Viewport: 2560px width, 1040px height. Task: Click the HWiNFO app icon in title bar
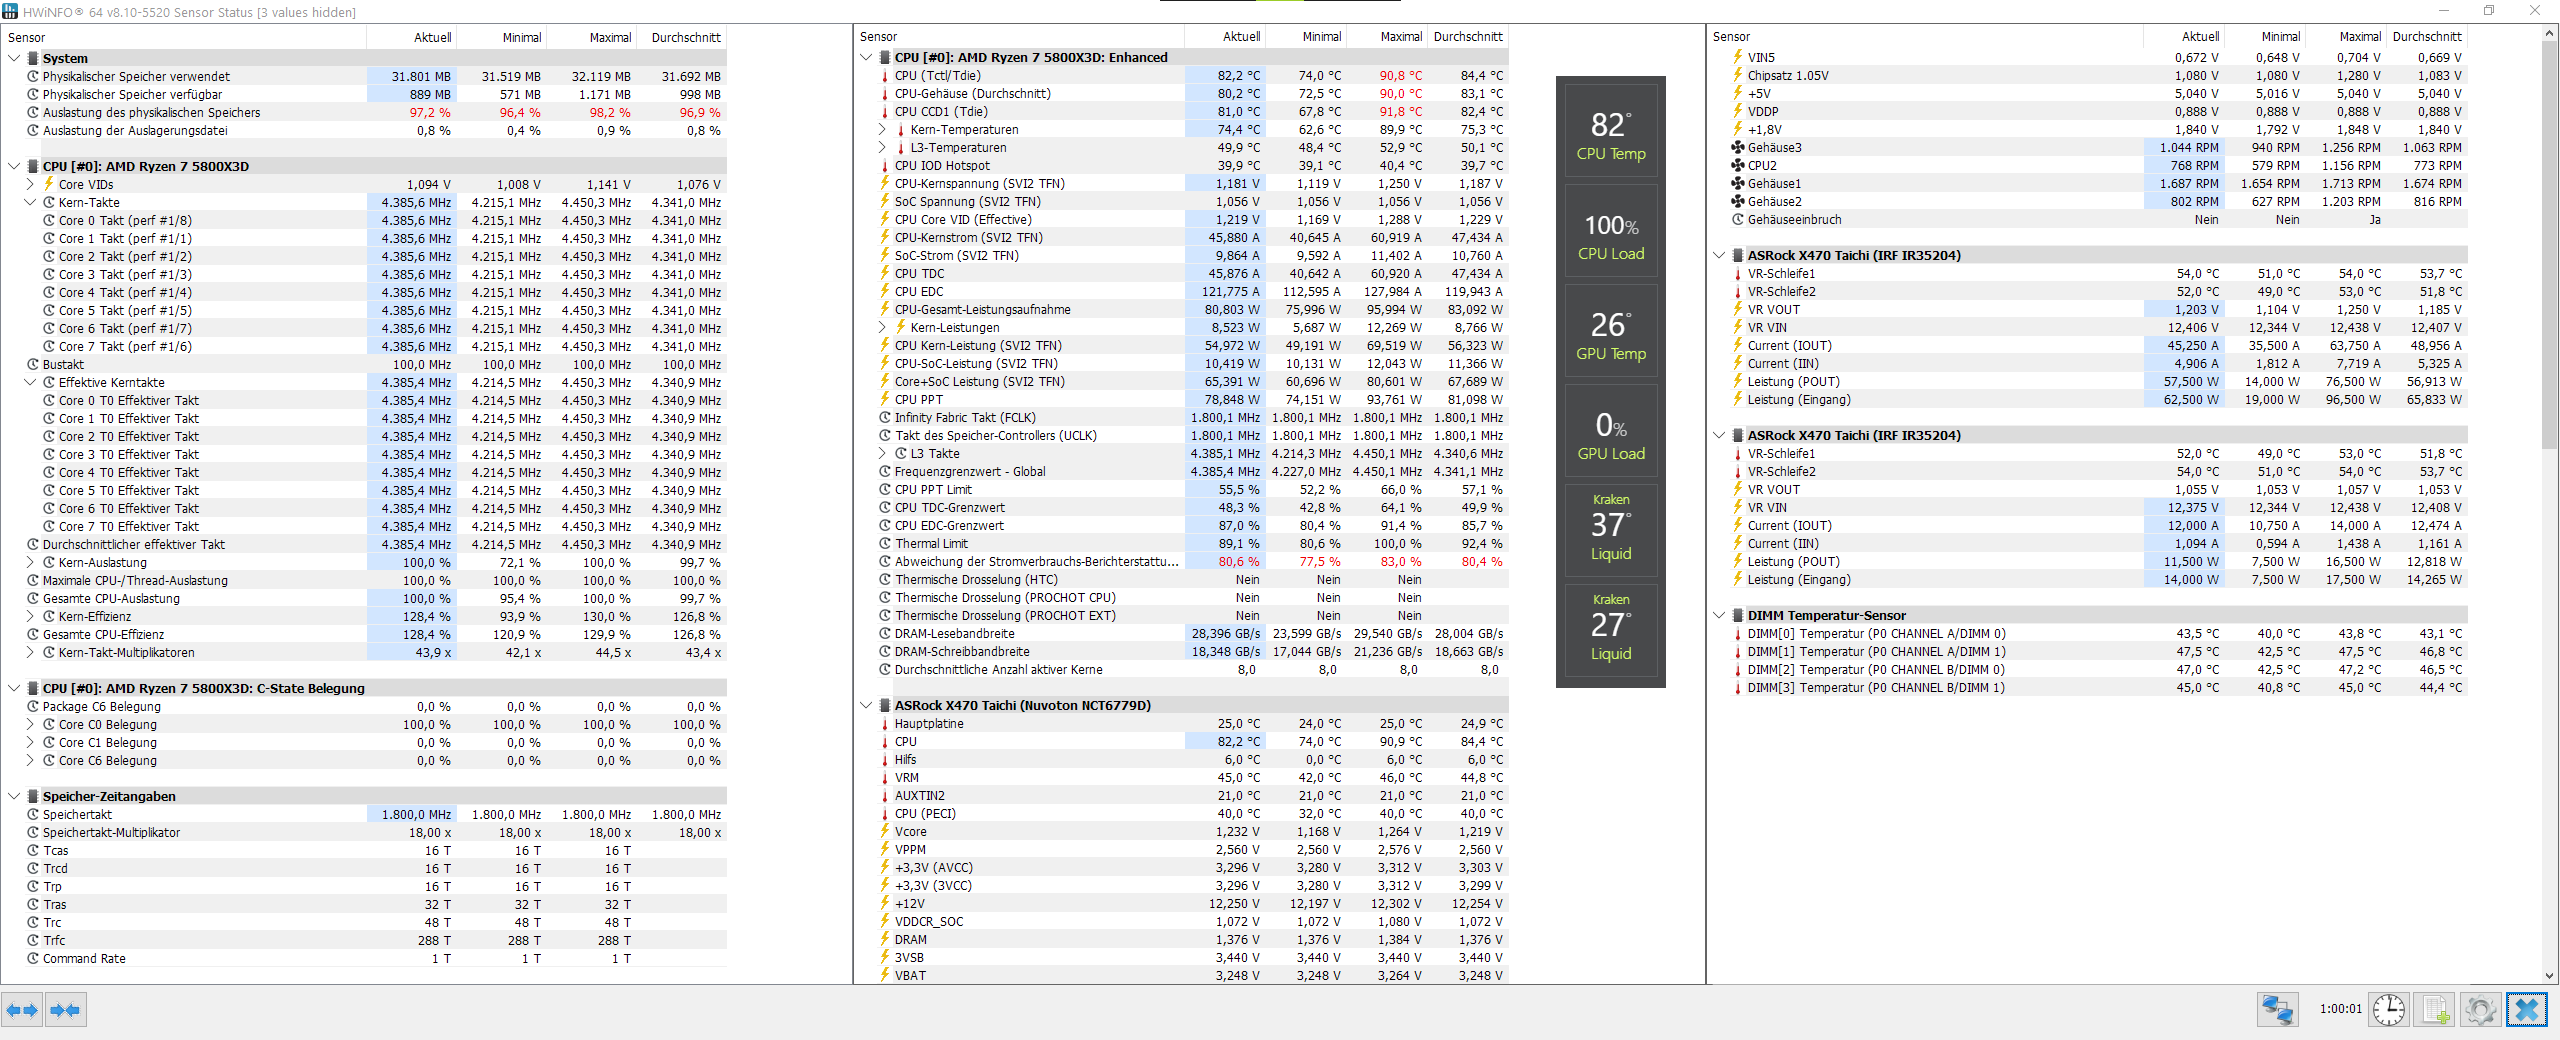tap(10, 11)
